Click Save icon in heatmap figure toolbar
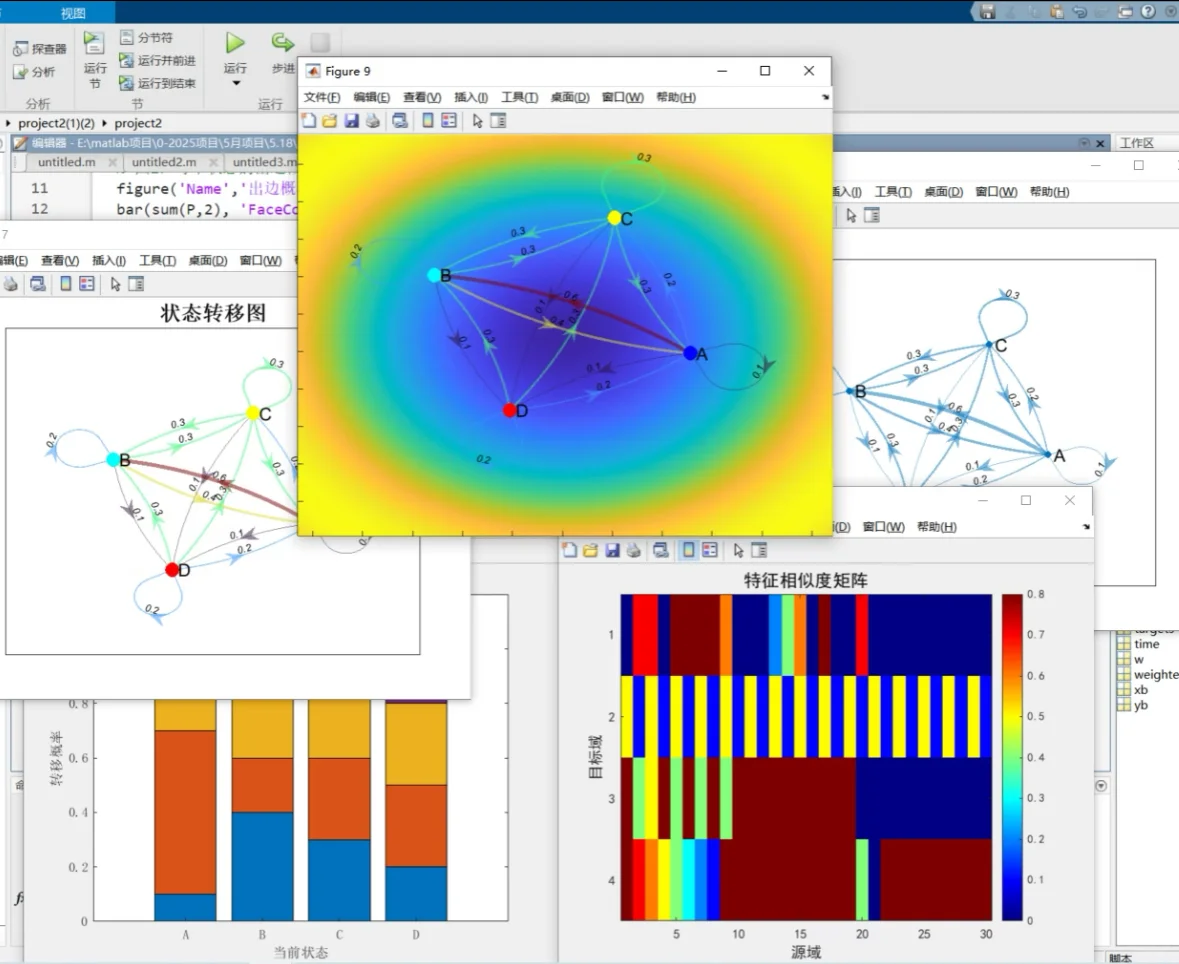This screenshot has height=964, width=1179. [613, 550]
